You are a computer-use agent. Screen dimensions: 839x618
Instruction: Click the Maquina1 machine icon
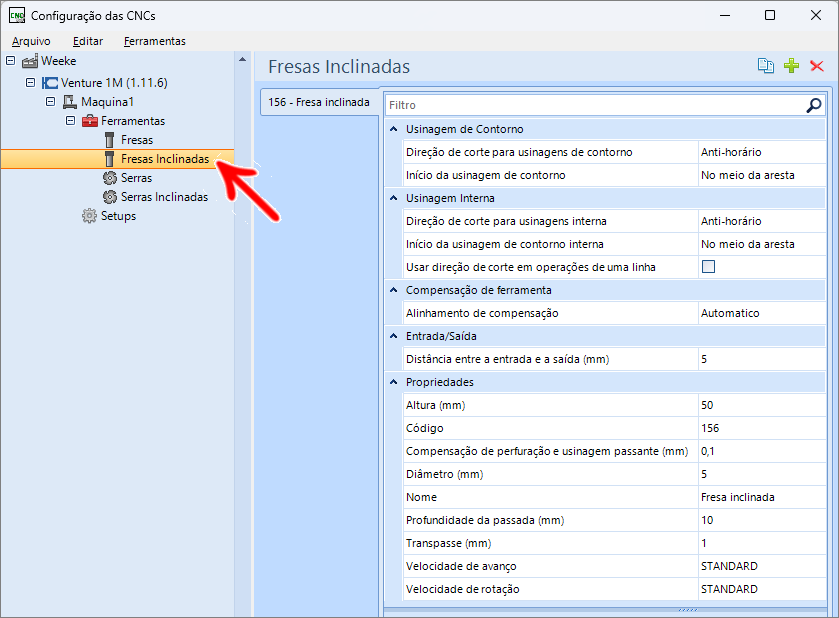tap(70, 102)
